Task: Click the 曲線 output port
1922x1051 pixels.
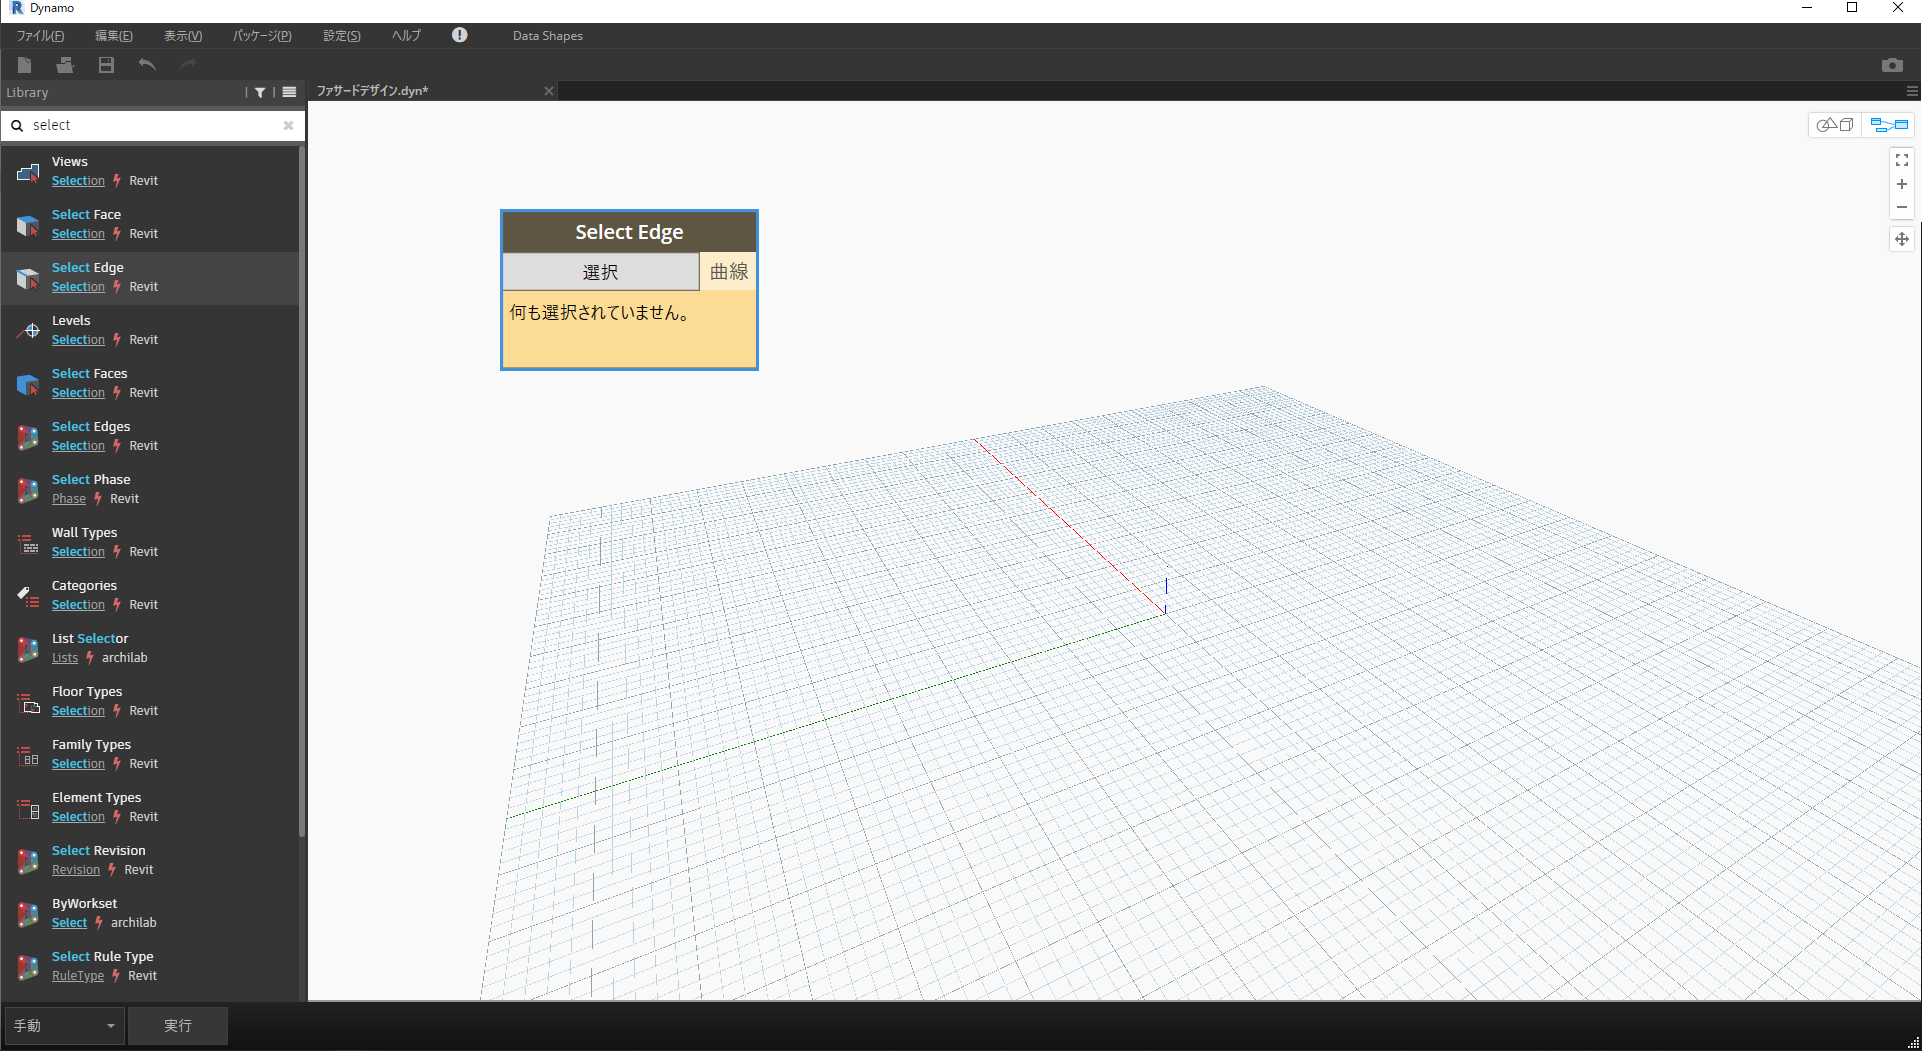Action: pos(728,272)
